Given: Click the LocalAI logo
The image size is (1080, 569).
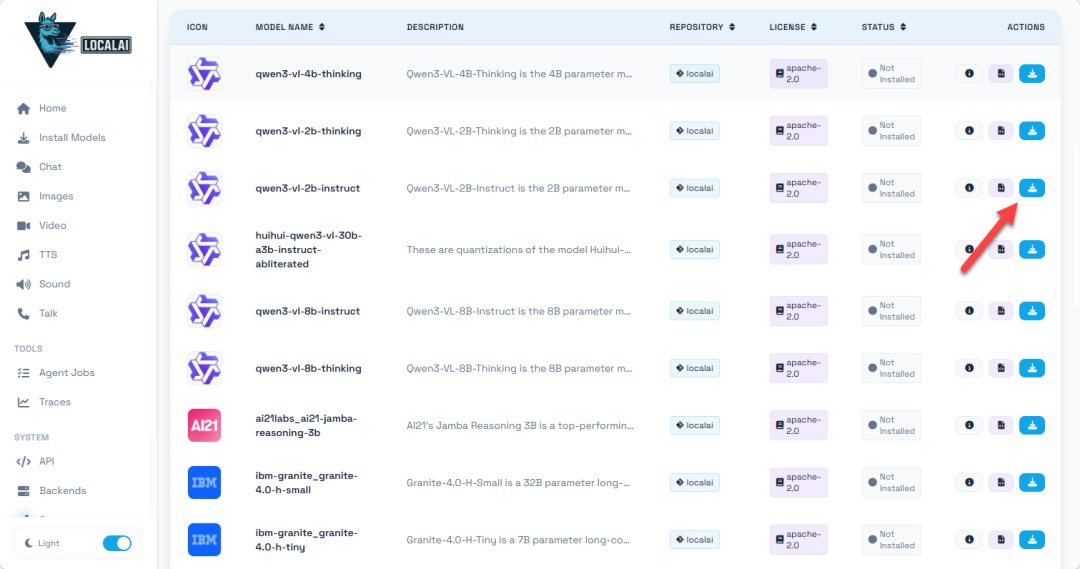Looking at the screenshot, I should point(78,40).
